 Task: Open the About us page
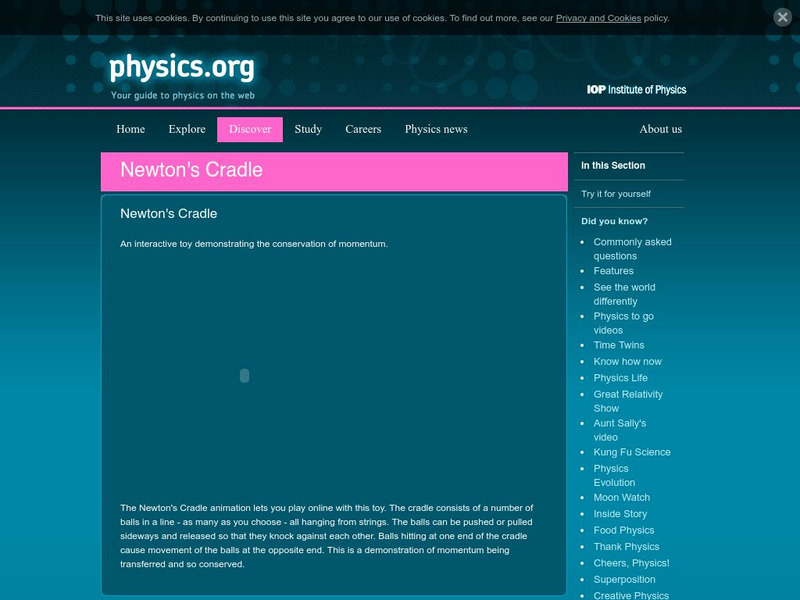tap(661, 129)
